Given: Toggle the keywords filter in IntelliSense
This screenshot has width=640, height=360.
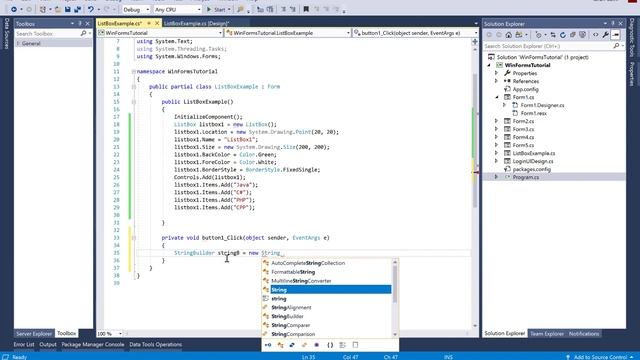Looking at the screenshot, I should tap(342, 345).
